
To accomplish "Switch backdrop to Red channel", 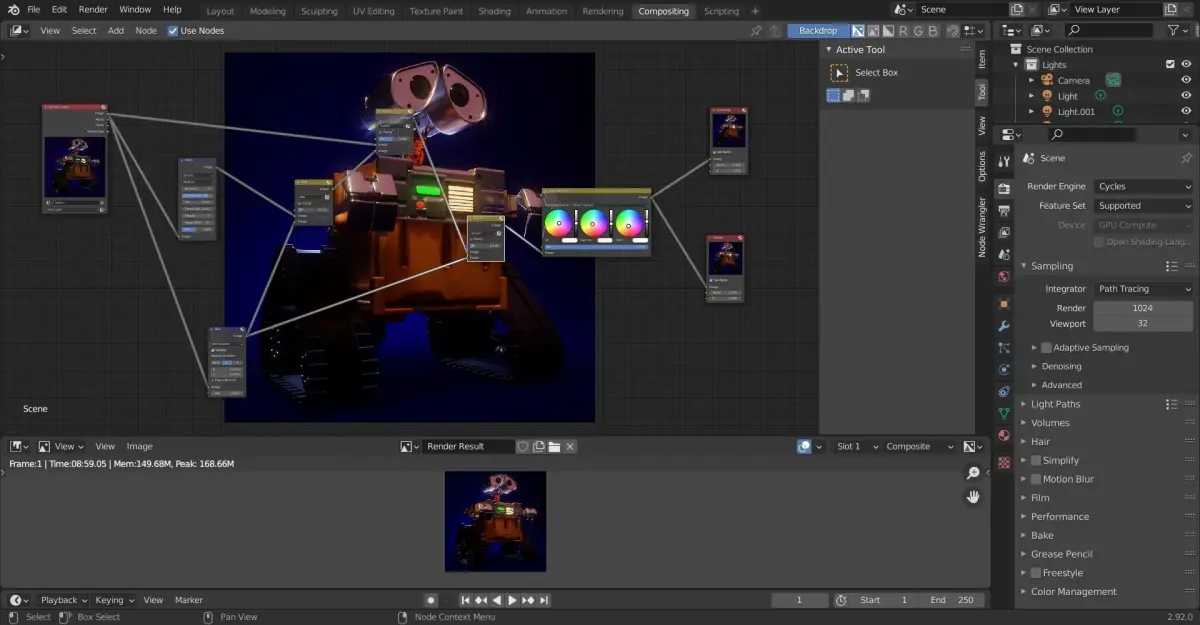I will (x=903, y=30).
